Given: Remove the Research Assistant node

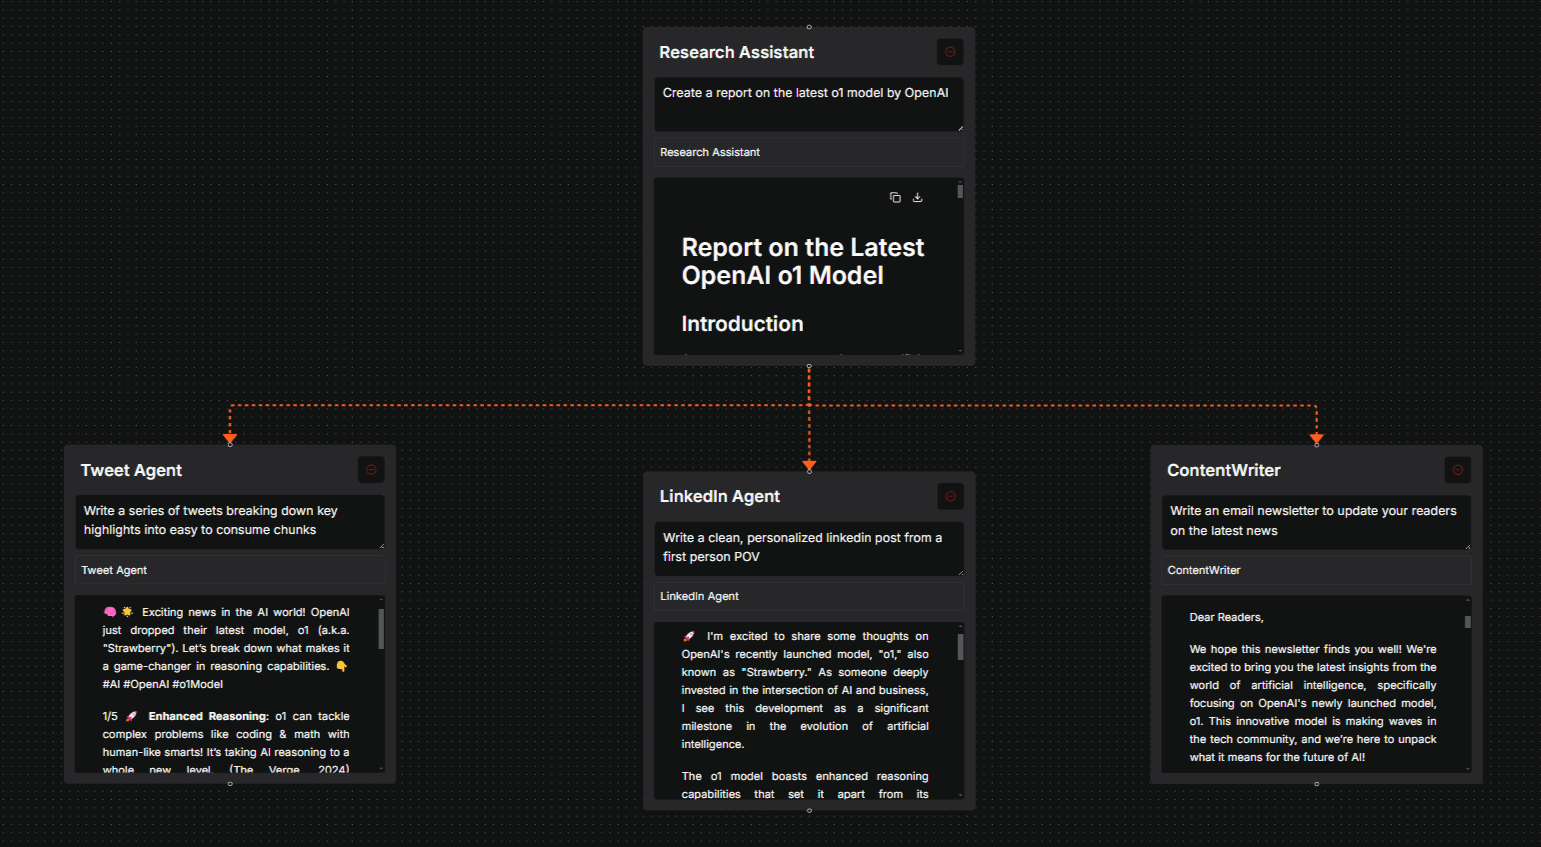Looking at the screenshot, I should (950, 52).
